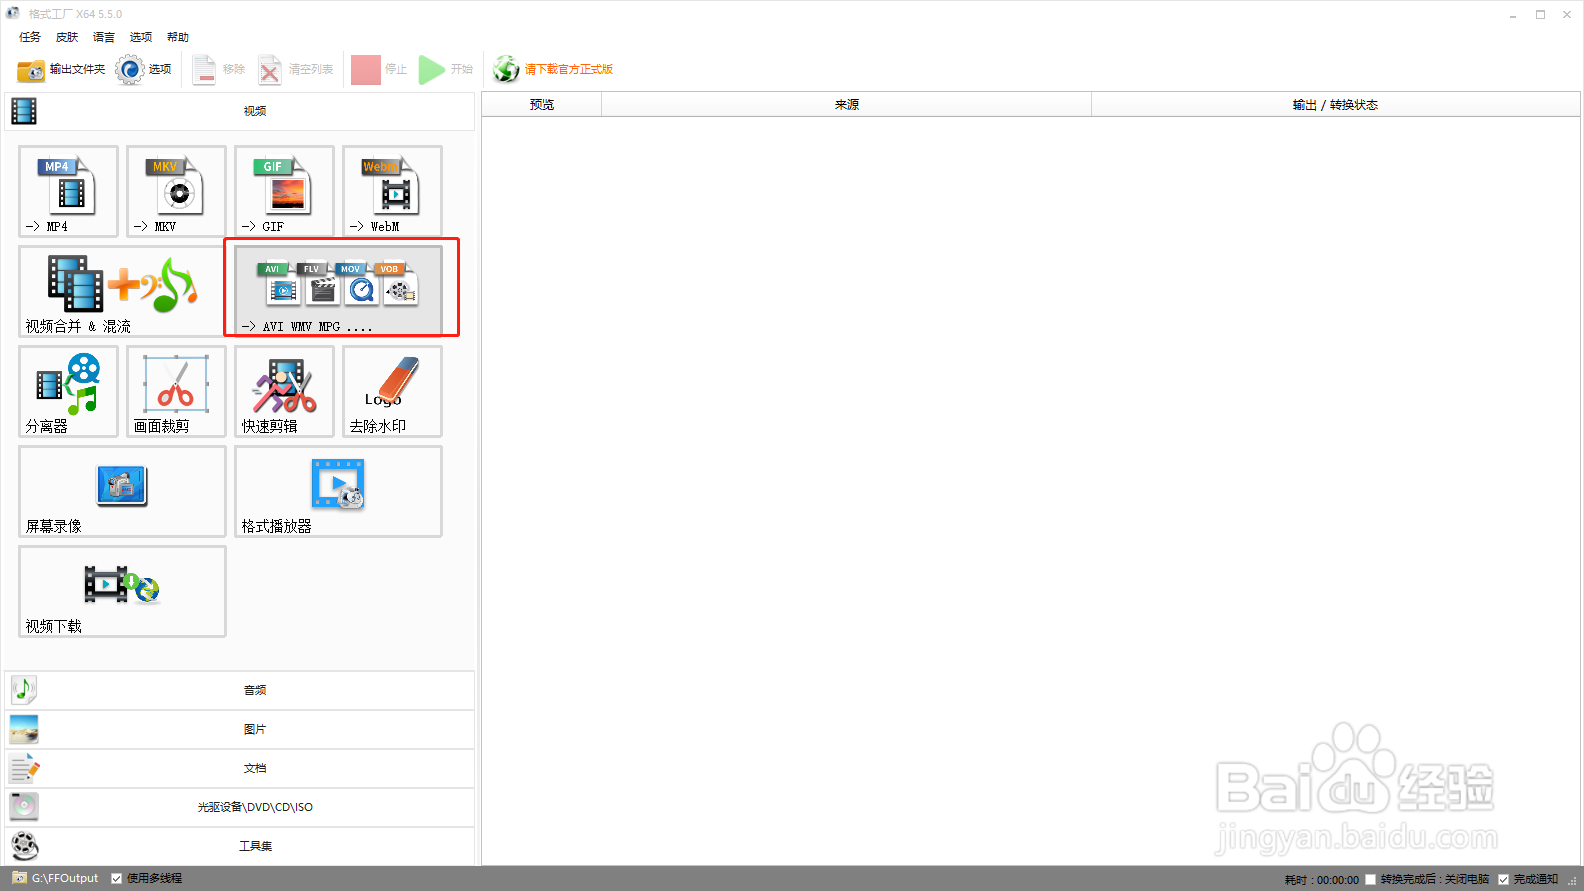Launch the 格式播放器 player
The image size is (1584, 891).
(x=338, y=491)
